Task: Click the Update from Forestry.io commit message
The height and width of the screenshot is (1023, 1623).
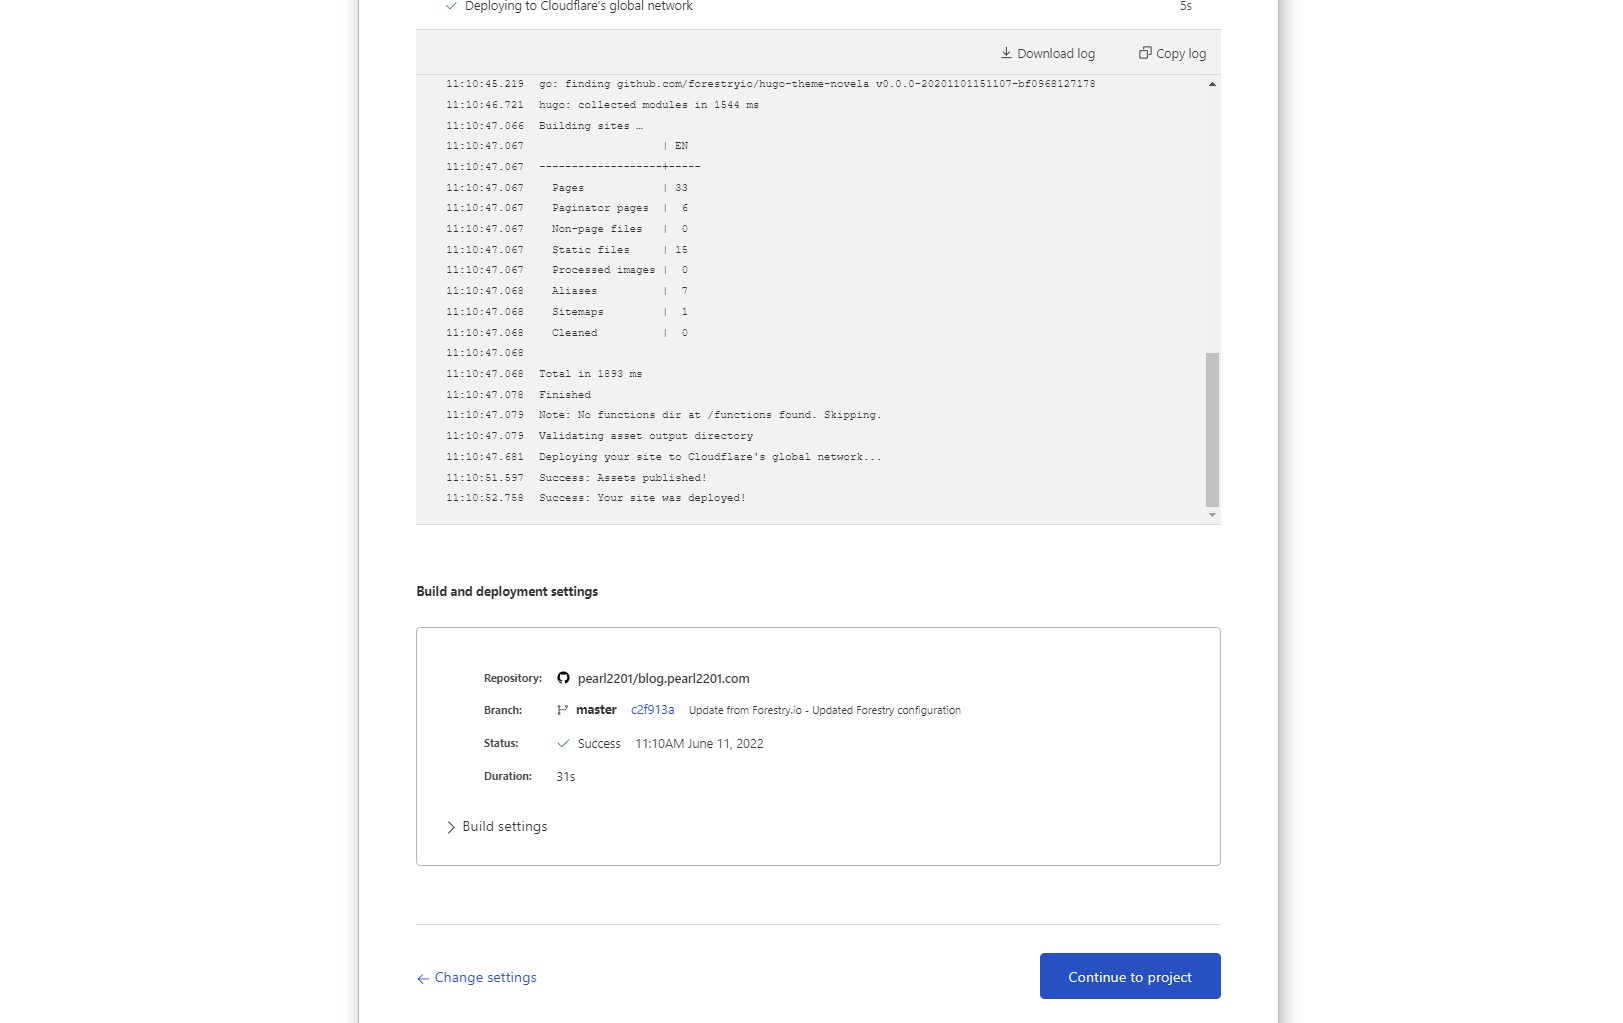Action: (824, 710)
